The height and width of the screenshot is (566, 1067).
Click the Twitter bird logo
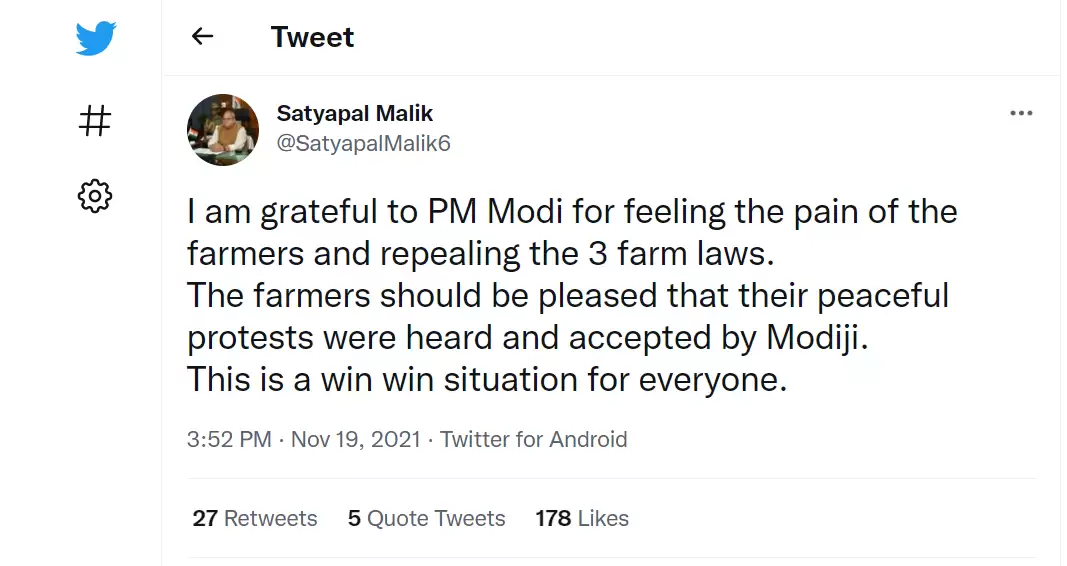pyautogui.click(x=96, y=39)
